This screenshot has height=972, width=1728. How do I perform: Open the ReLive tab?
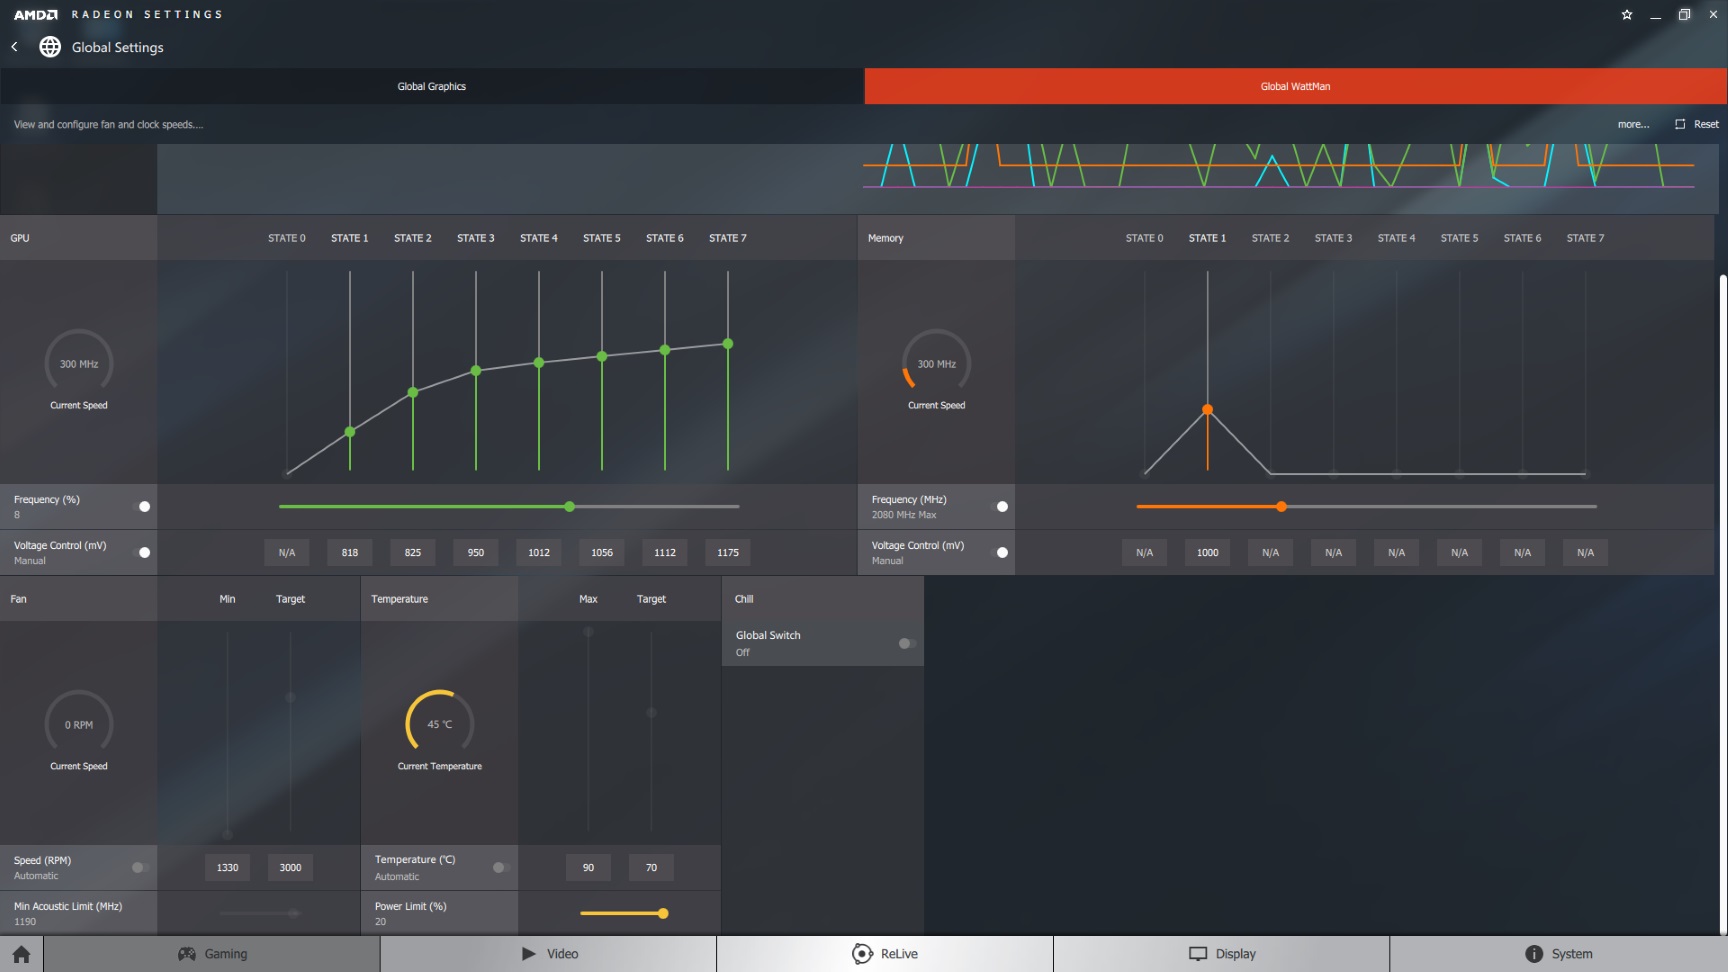[885, 954]
